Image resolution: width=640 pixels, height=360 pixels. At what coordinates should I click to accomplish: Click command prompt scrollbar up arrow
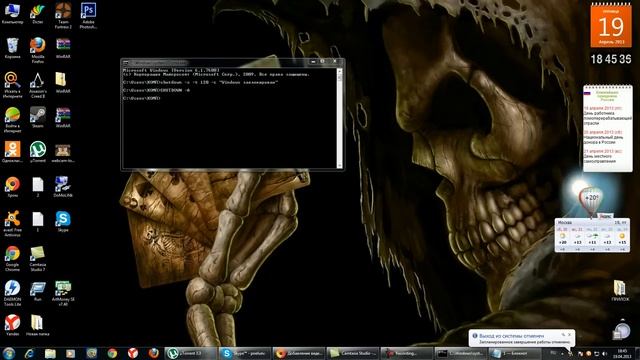click(x=339, y=71)
